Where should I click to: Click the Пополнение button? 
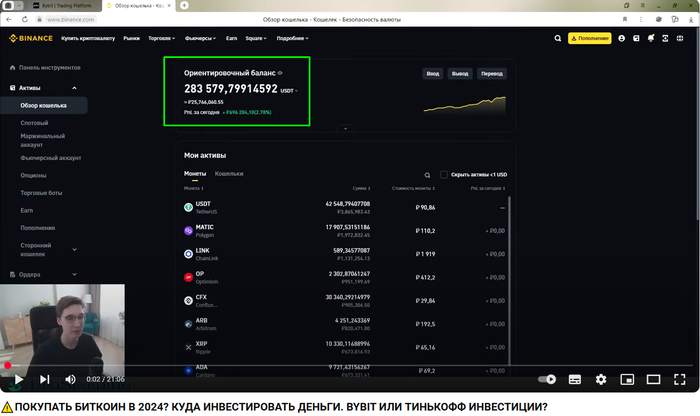pos(590,38)
